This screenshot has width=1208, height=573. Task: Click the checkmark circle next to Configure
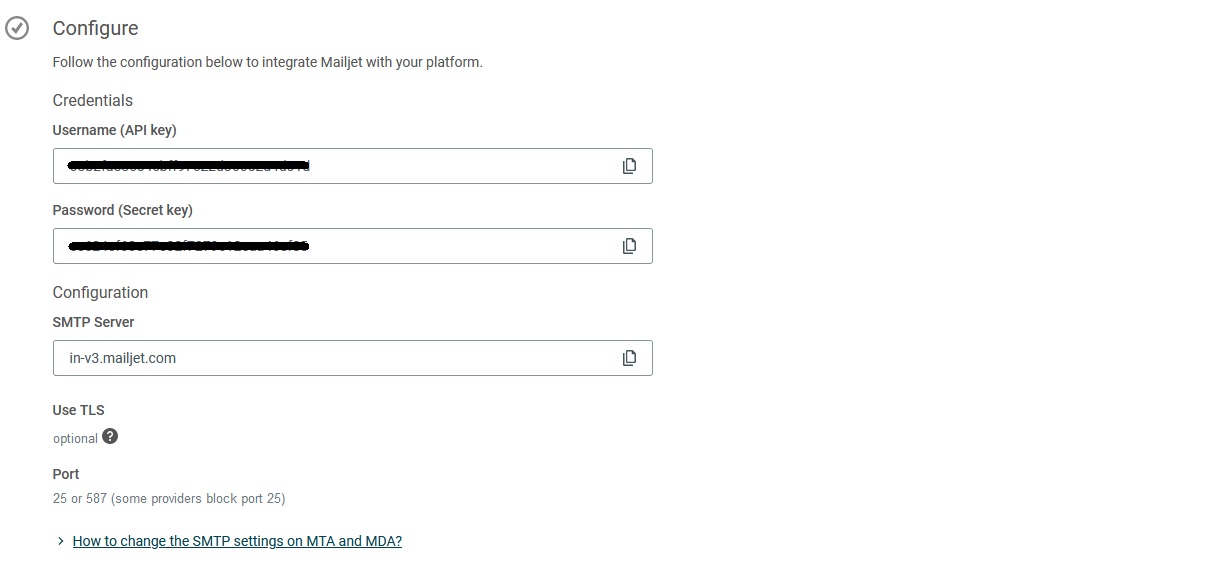coord(17,29)
